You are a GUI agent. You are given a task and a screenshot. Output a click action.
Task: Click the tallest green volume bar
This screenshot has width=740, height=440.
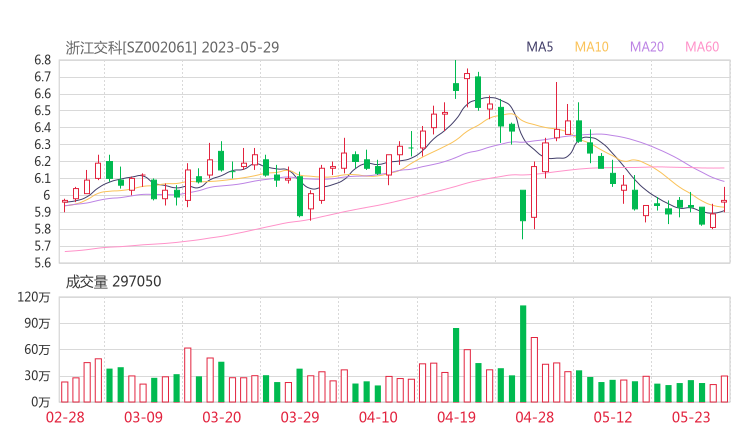523,354
